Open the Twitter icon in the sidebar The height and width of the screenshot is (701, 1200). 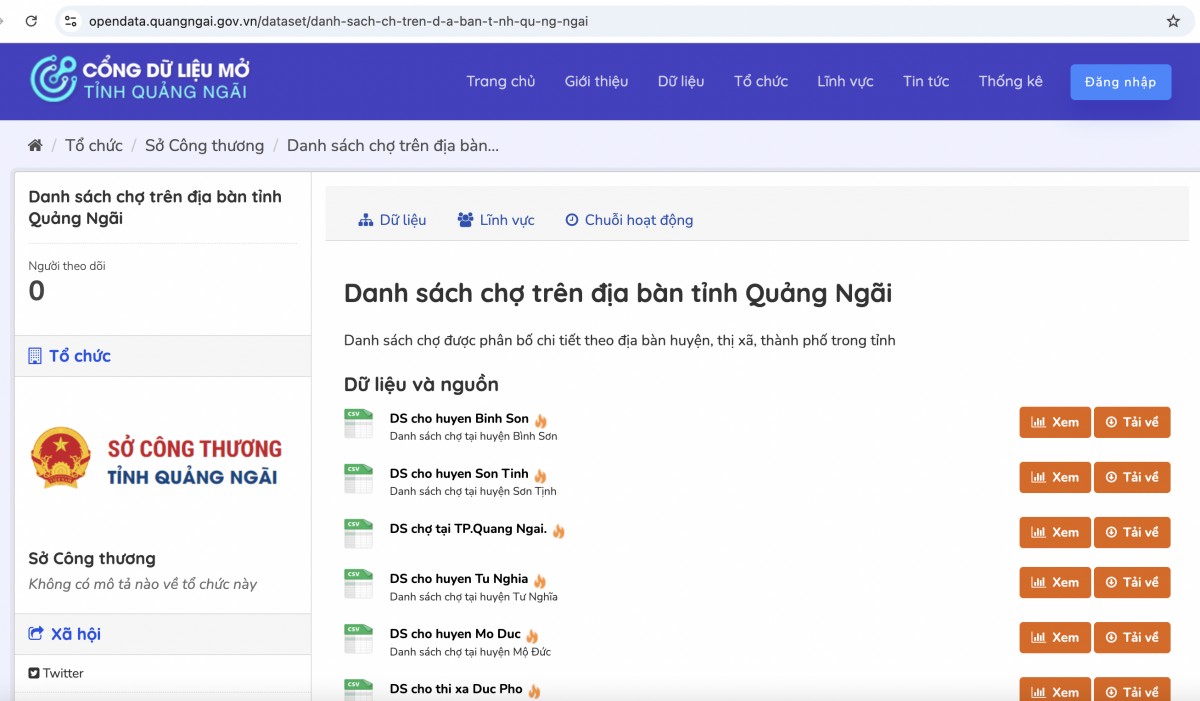click(x=36, y=672)
